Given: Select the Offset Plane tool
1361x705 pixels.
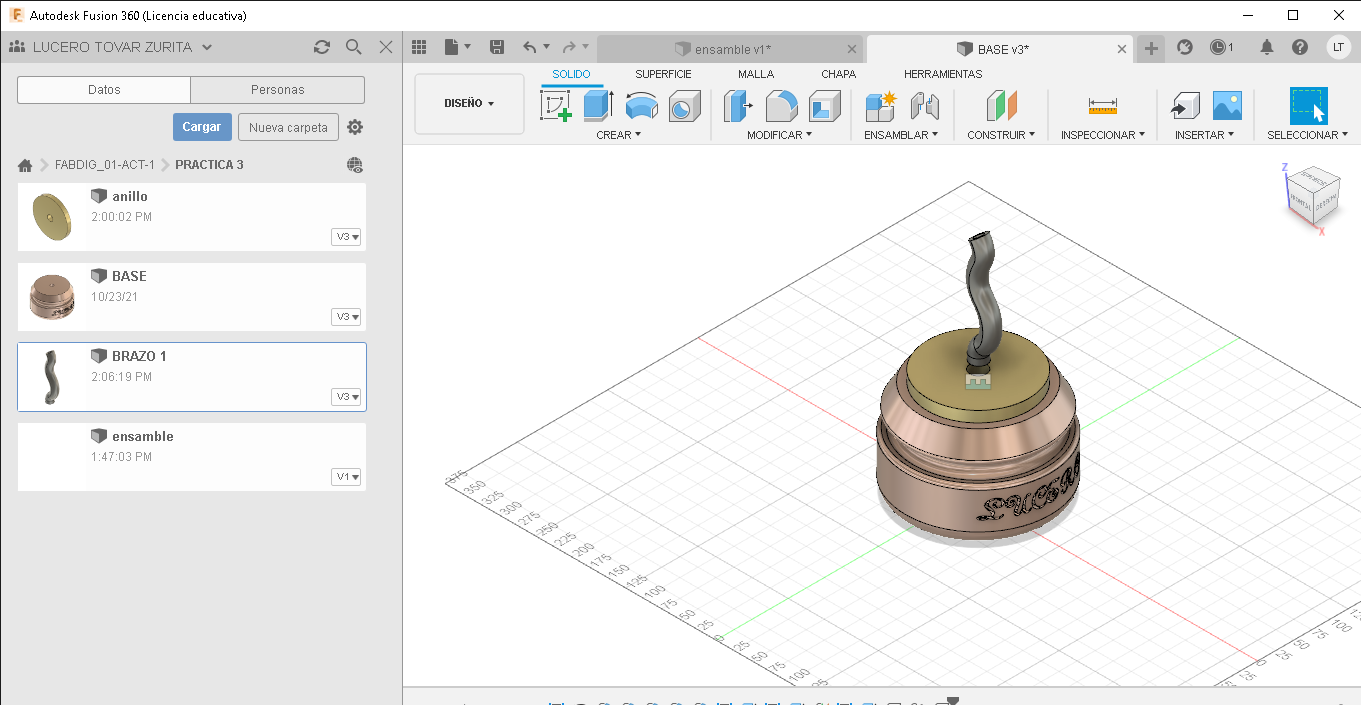Looking at the screenshot, I should tap(1001, 105).
